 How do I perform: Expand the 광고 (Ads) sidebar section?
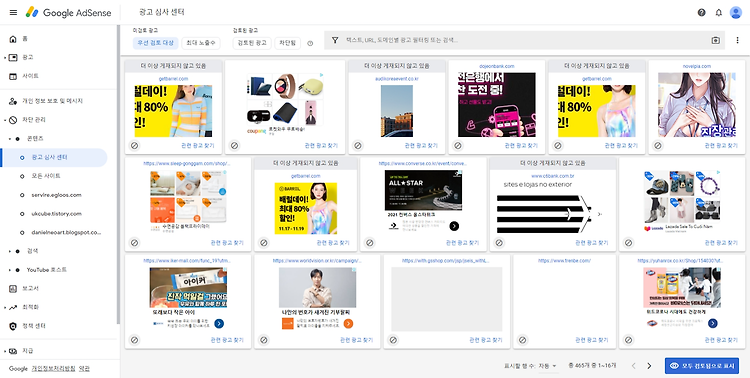pyautogui.click(x=5, y=57)
